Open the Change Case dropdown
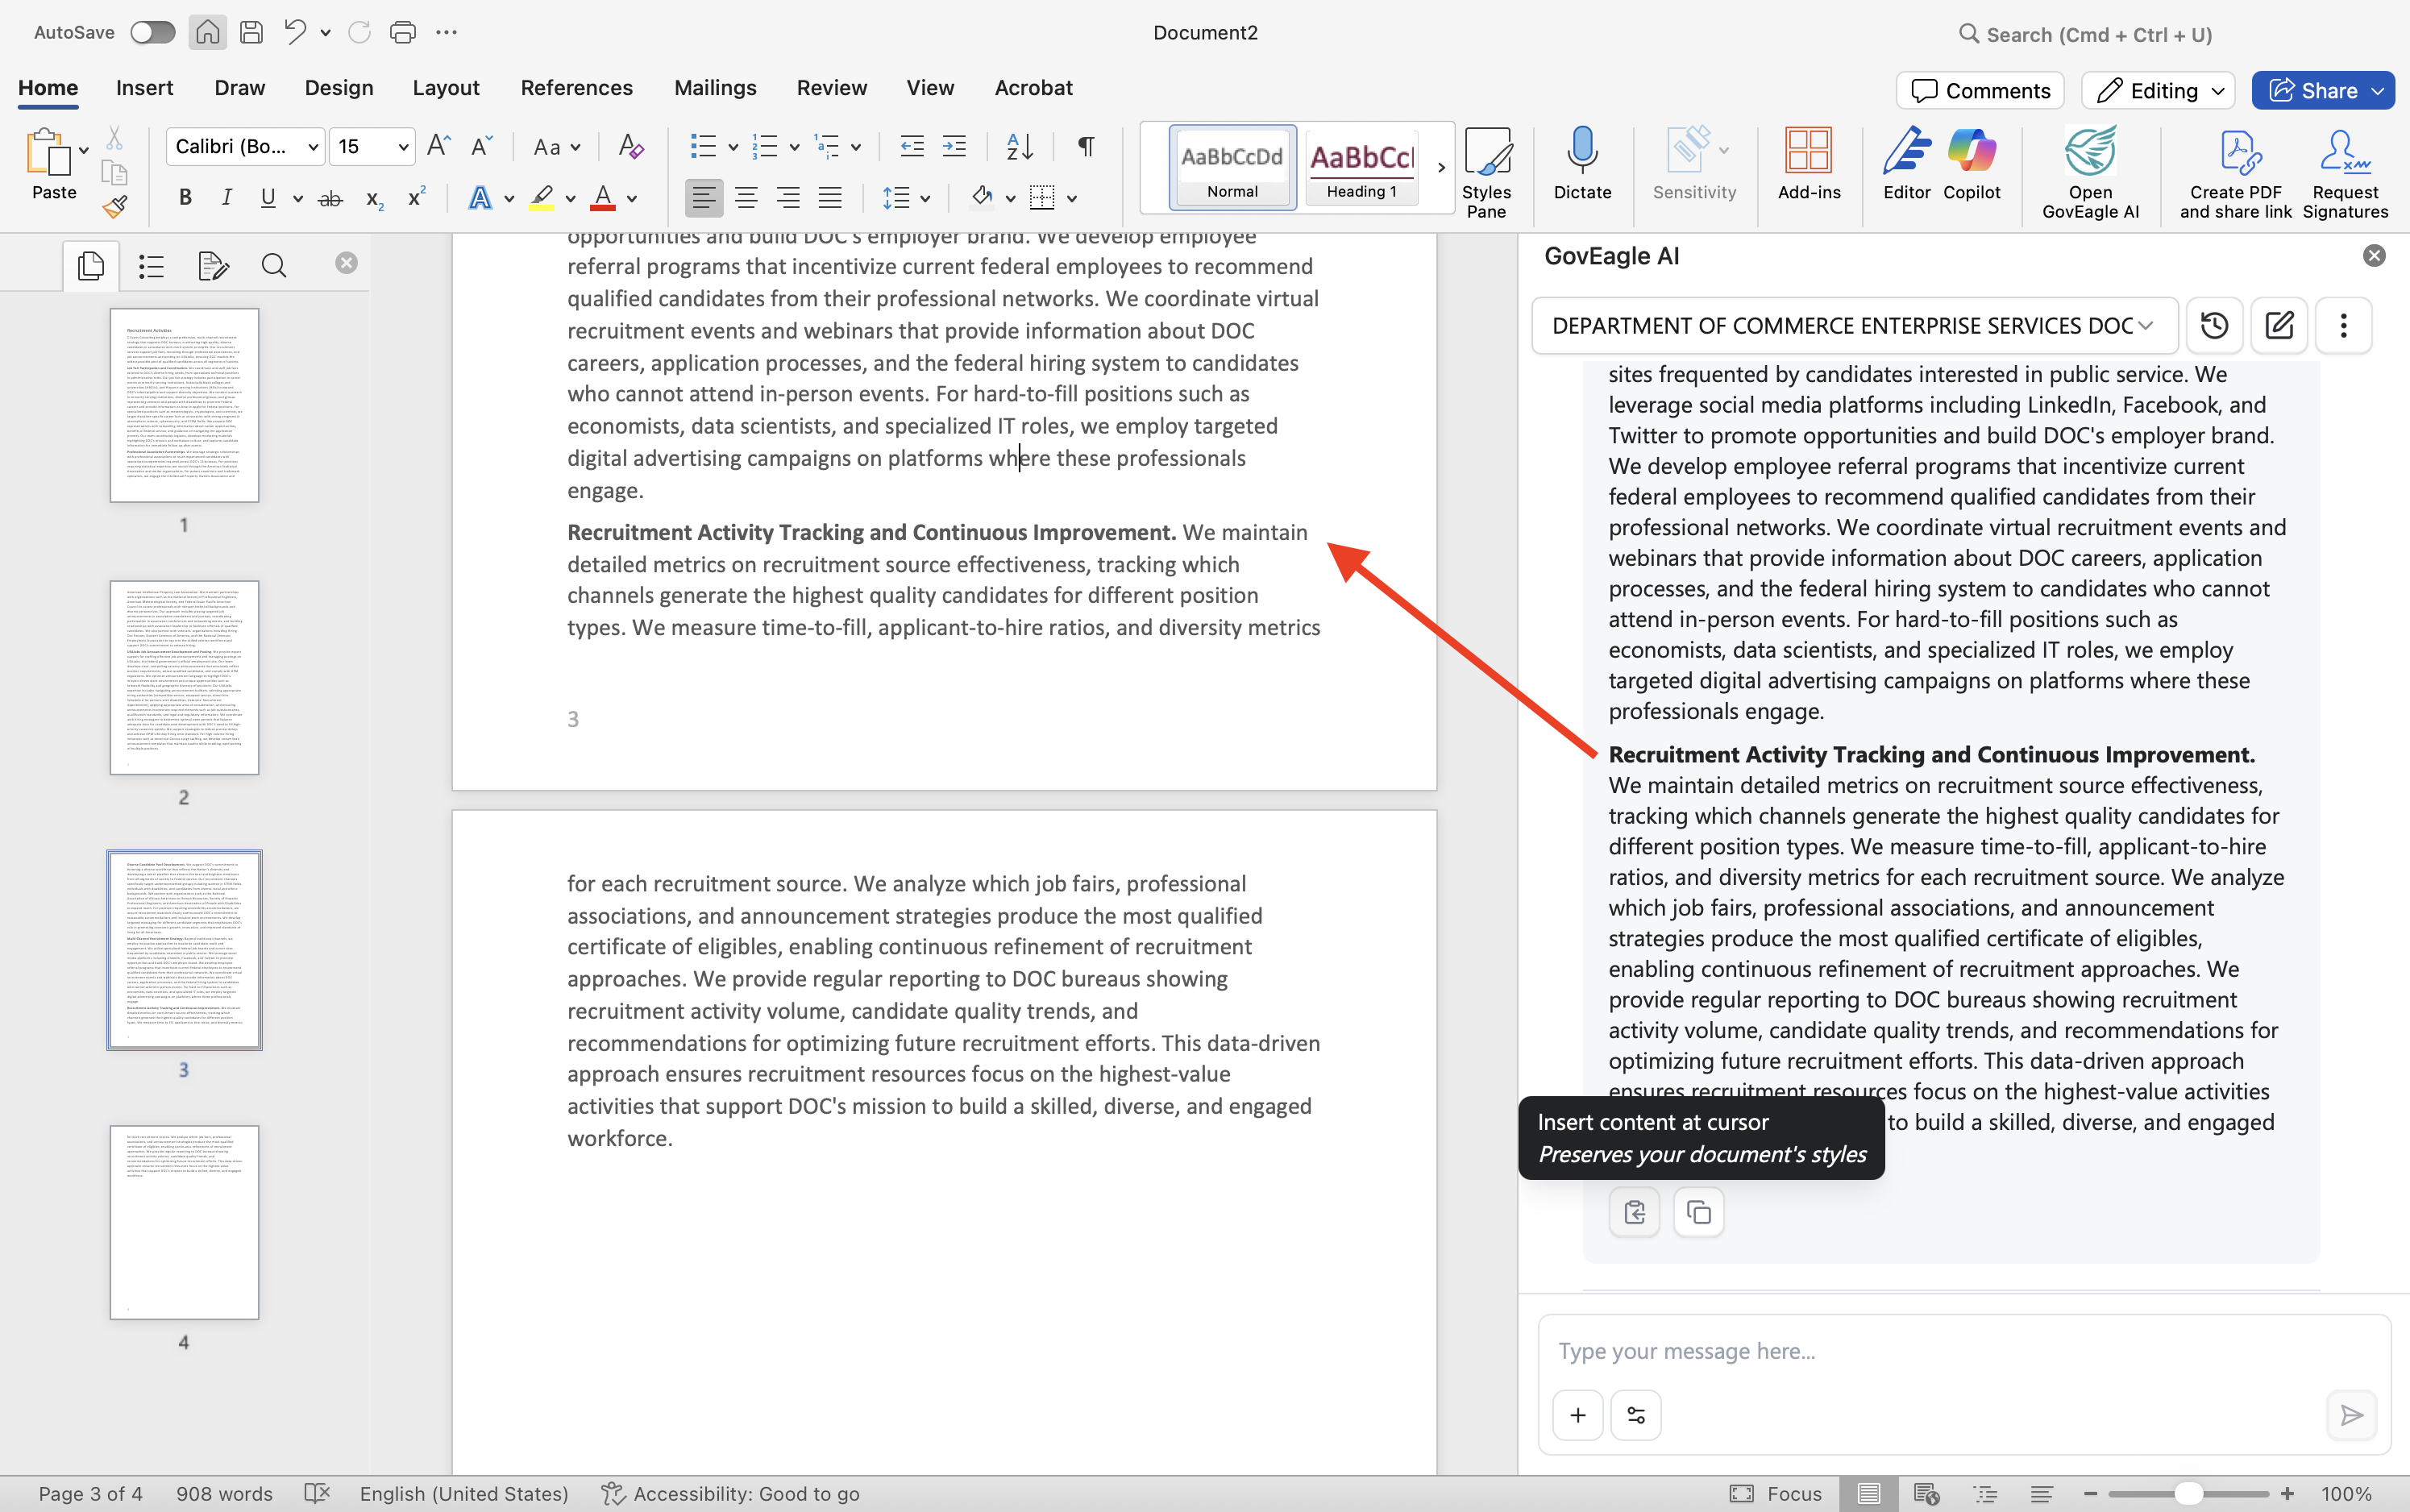The width and height of the screenshot is (2410, 1512). pos(556,148)
